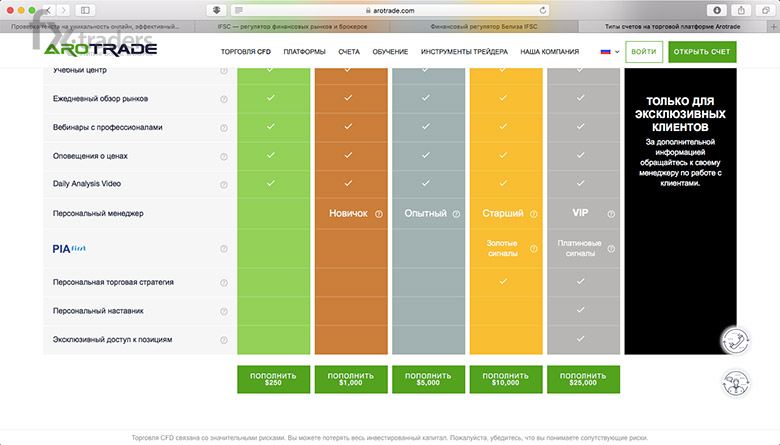The height and width of the screenshot is (445, 780).
Task: Click Платиновые сигналы text in VIP column
Action: click(580, 248)
